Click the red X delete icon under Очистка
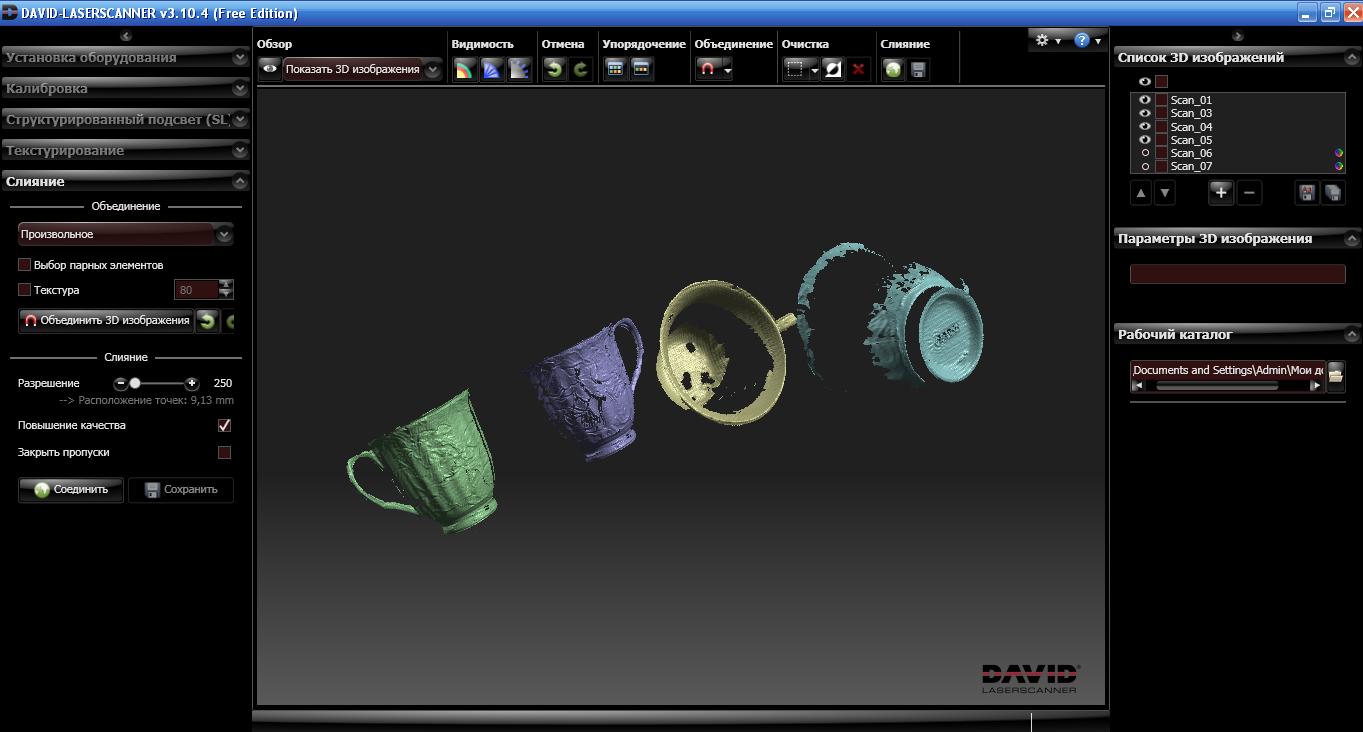This screenshot has height=732, width=1363. (858, 69)
